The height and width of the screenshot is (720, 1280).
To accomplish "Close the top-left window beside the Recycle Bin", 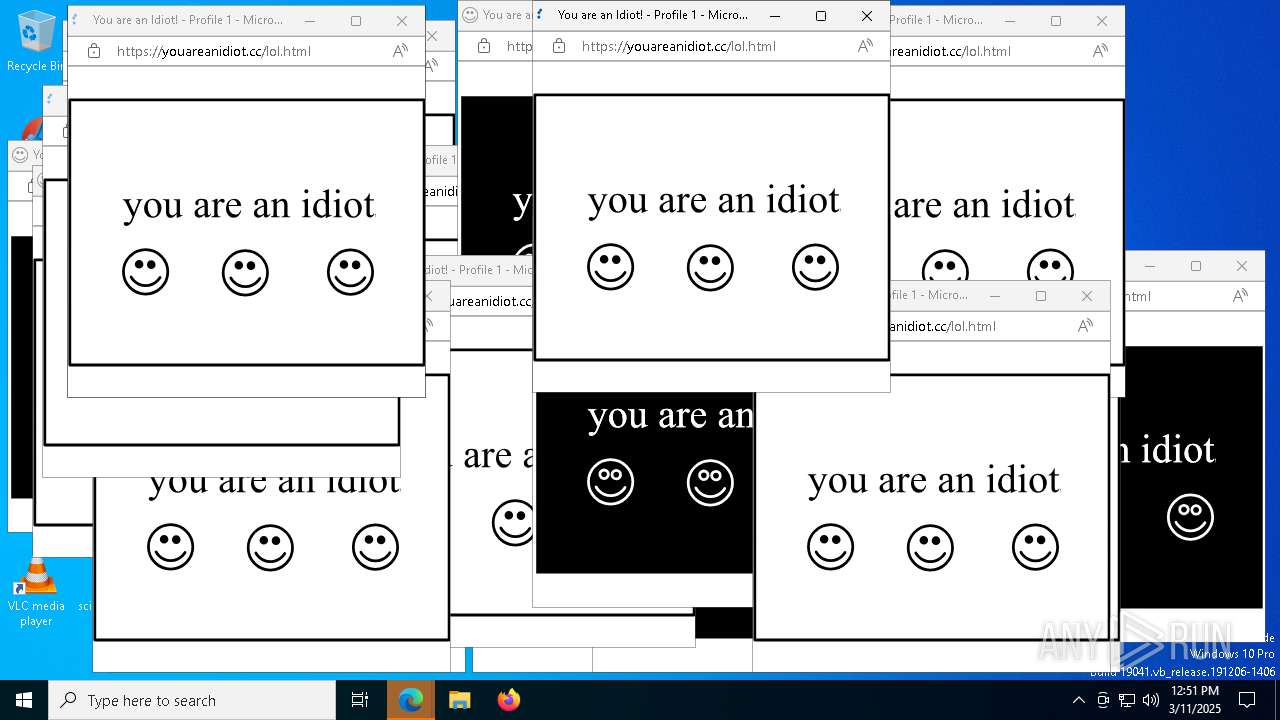I will [402, 21].
